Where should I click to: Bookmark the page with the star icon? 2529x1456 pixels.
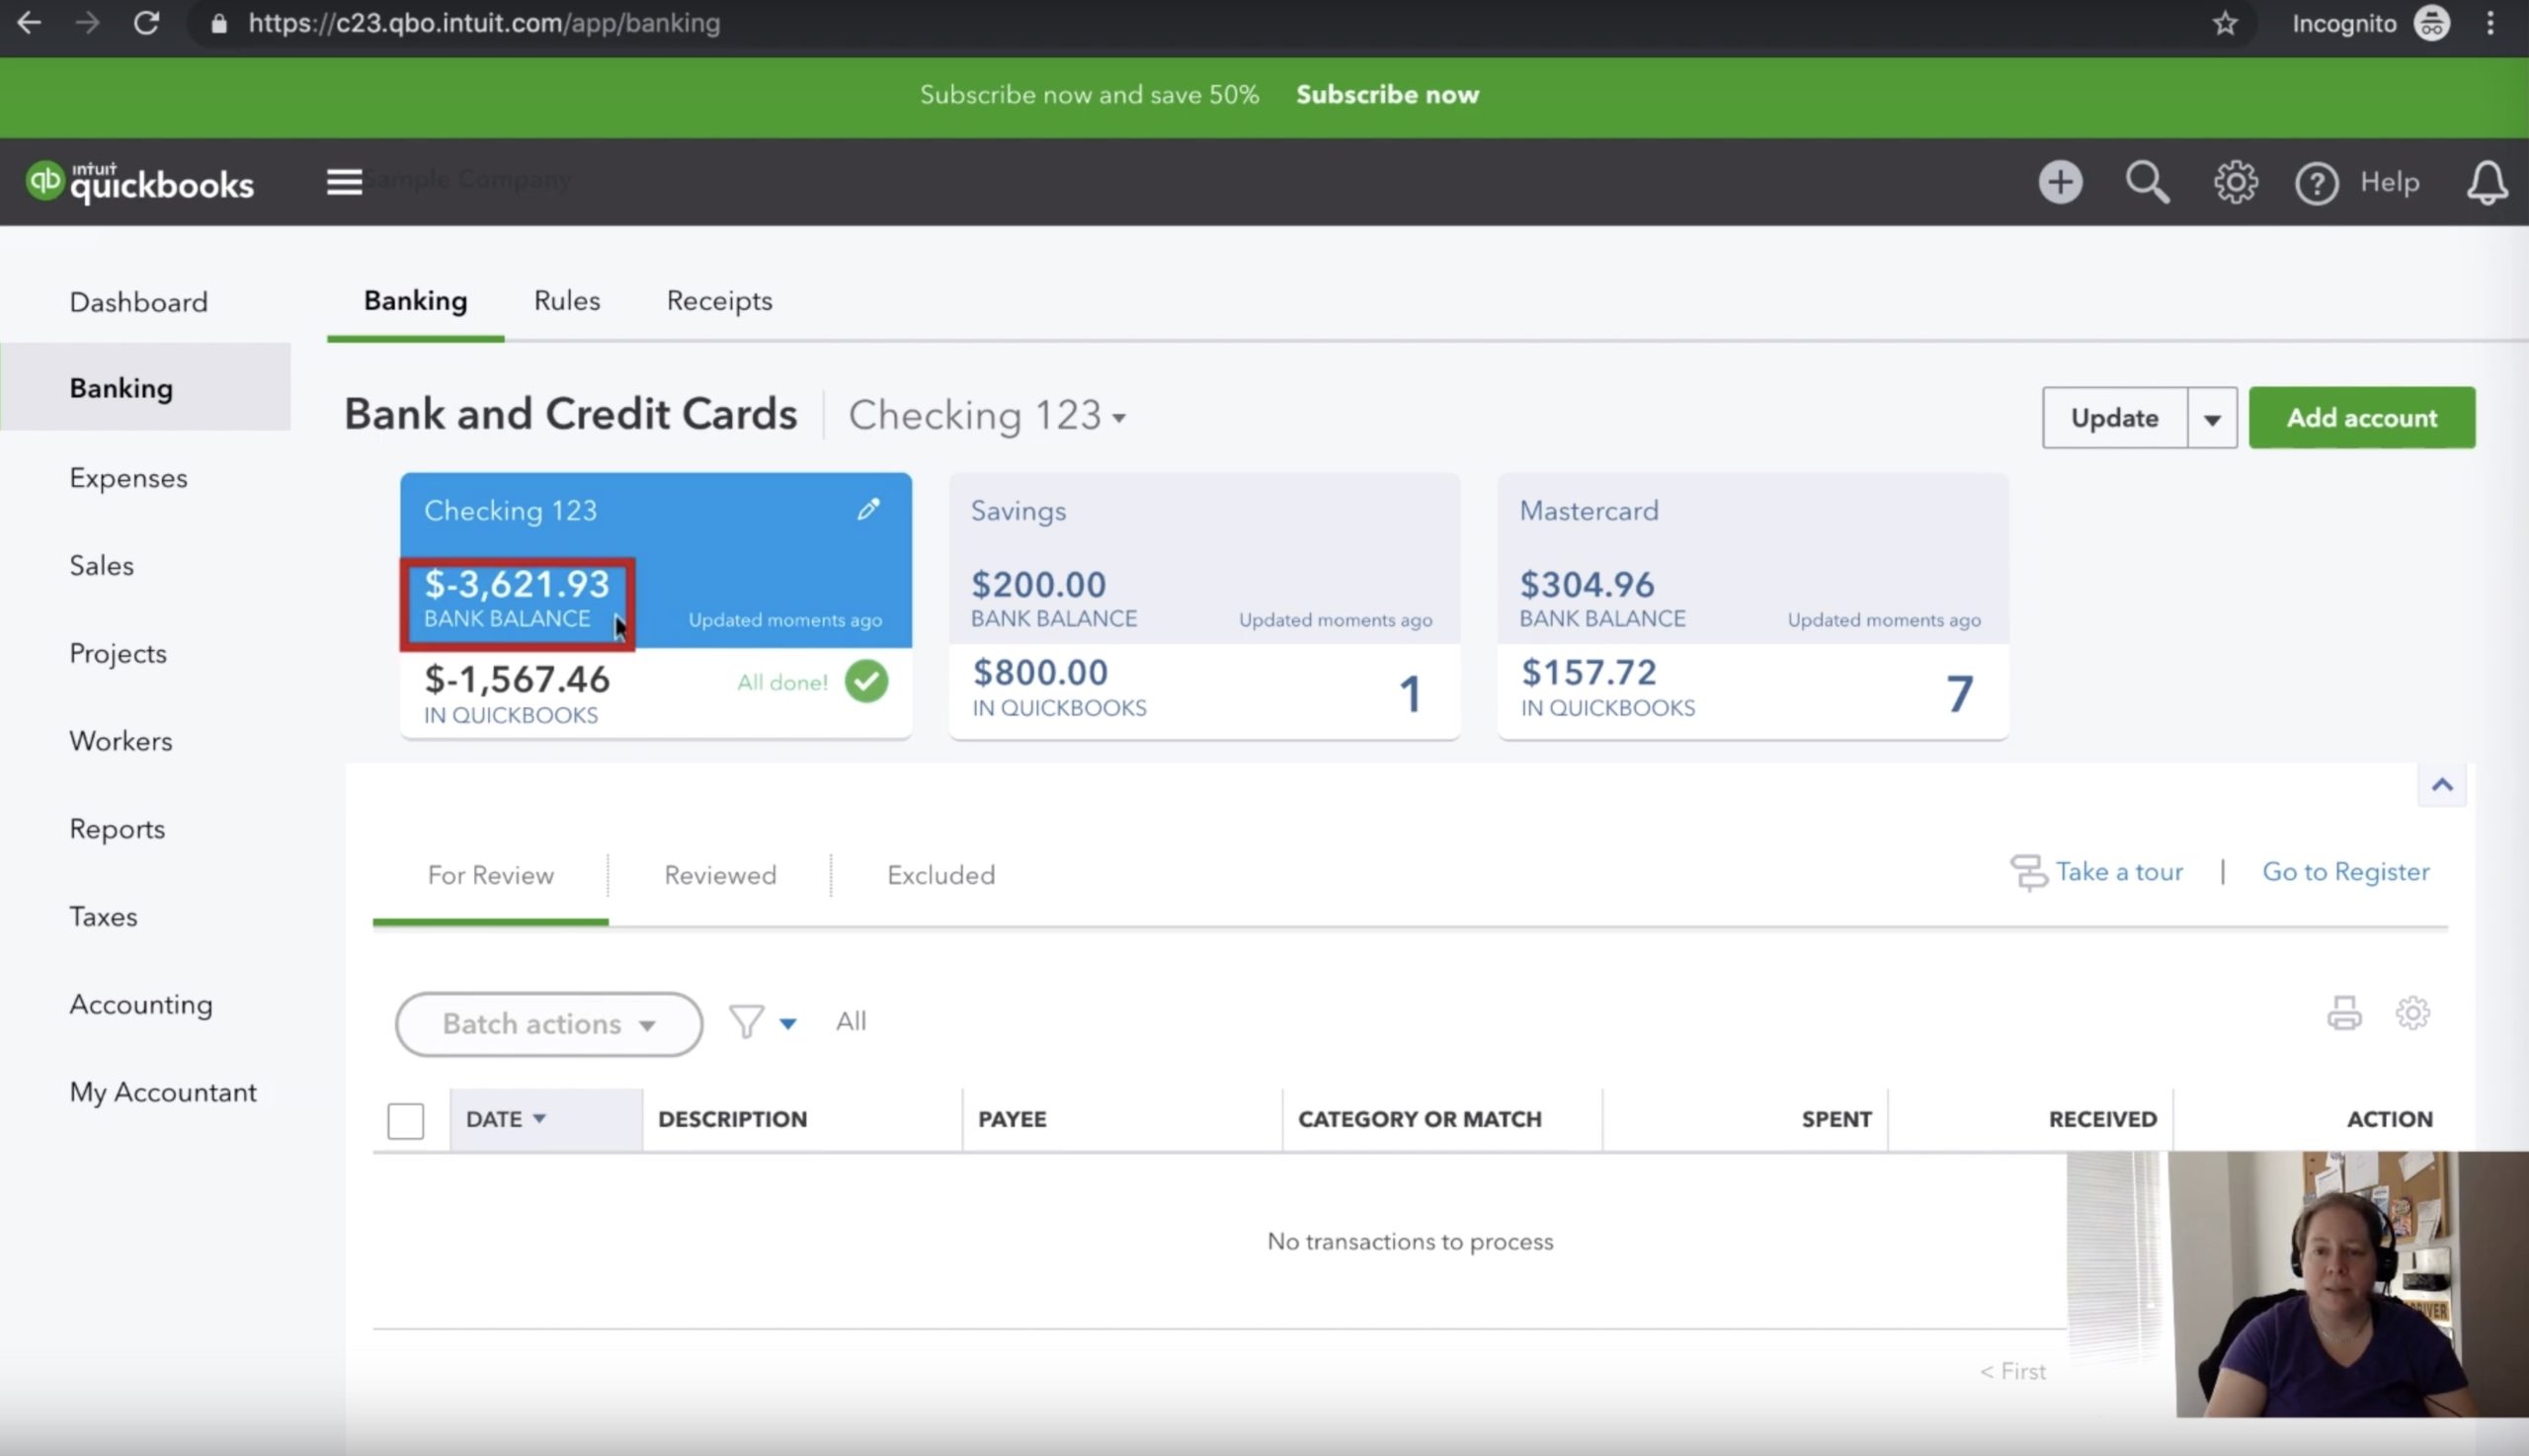click(2224, 23)
